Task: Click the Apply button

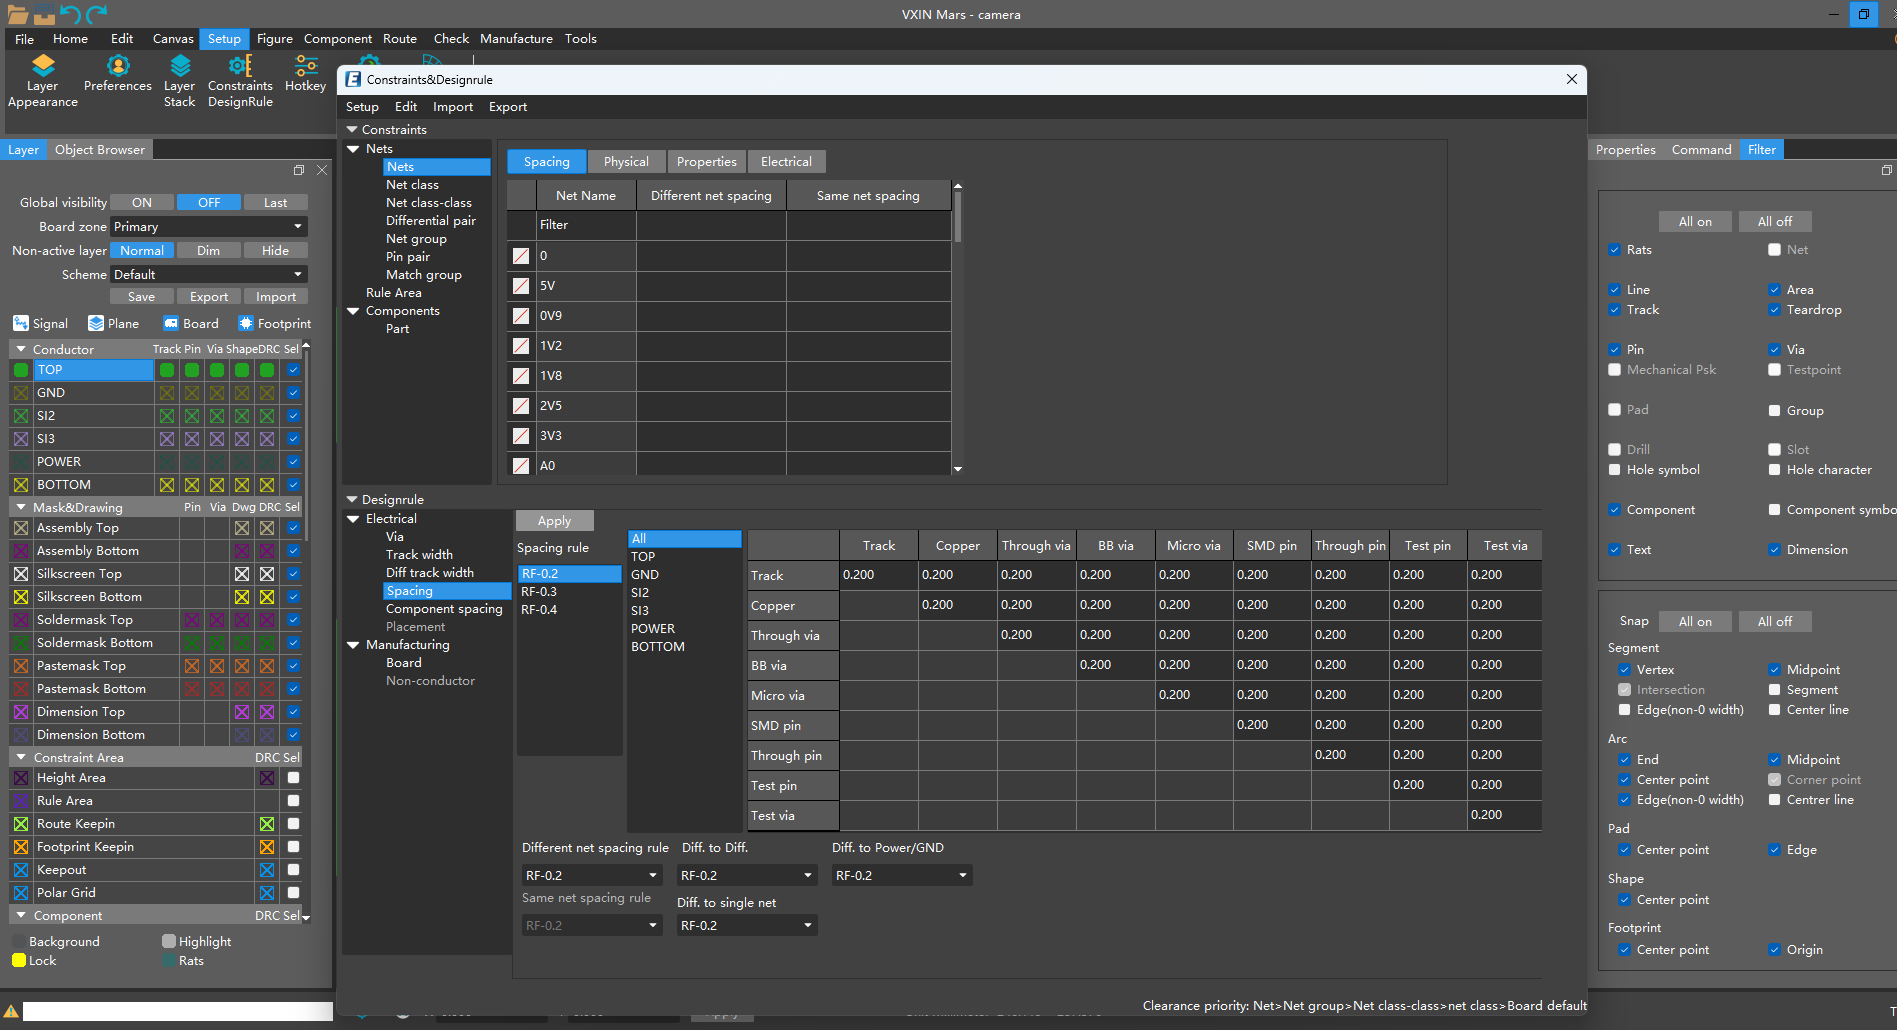Action: pyautogui.click(x=554, y=521)
